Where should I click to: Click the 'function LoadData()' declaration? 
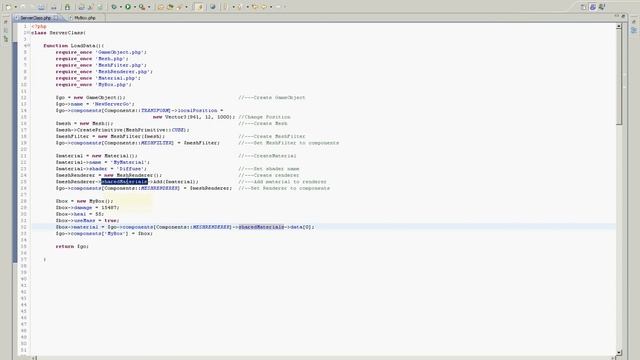pyautogui.click(x=73, y=46)
